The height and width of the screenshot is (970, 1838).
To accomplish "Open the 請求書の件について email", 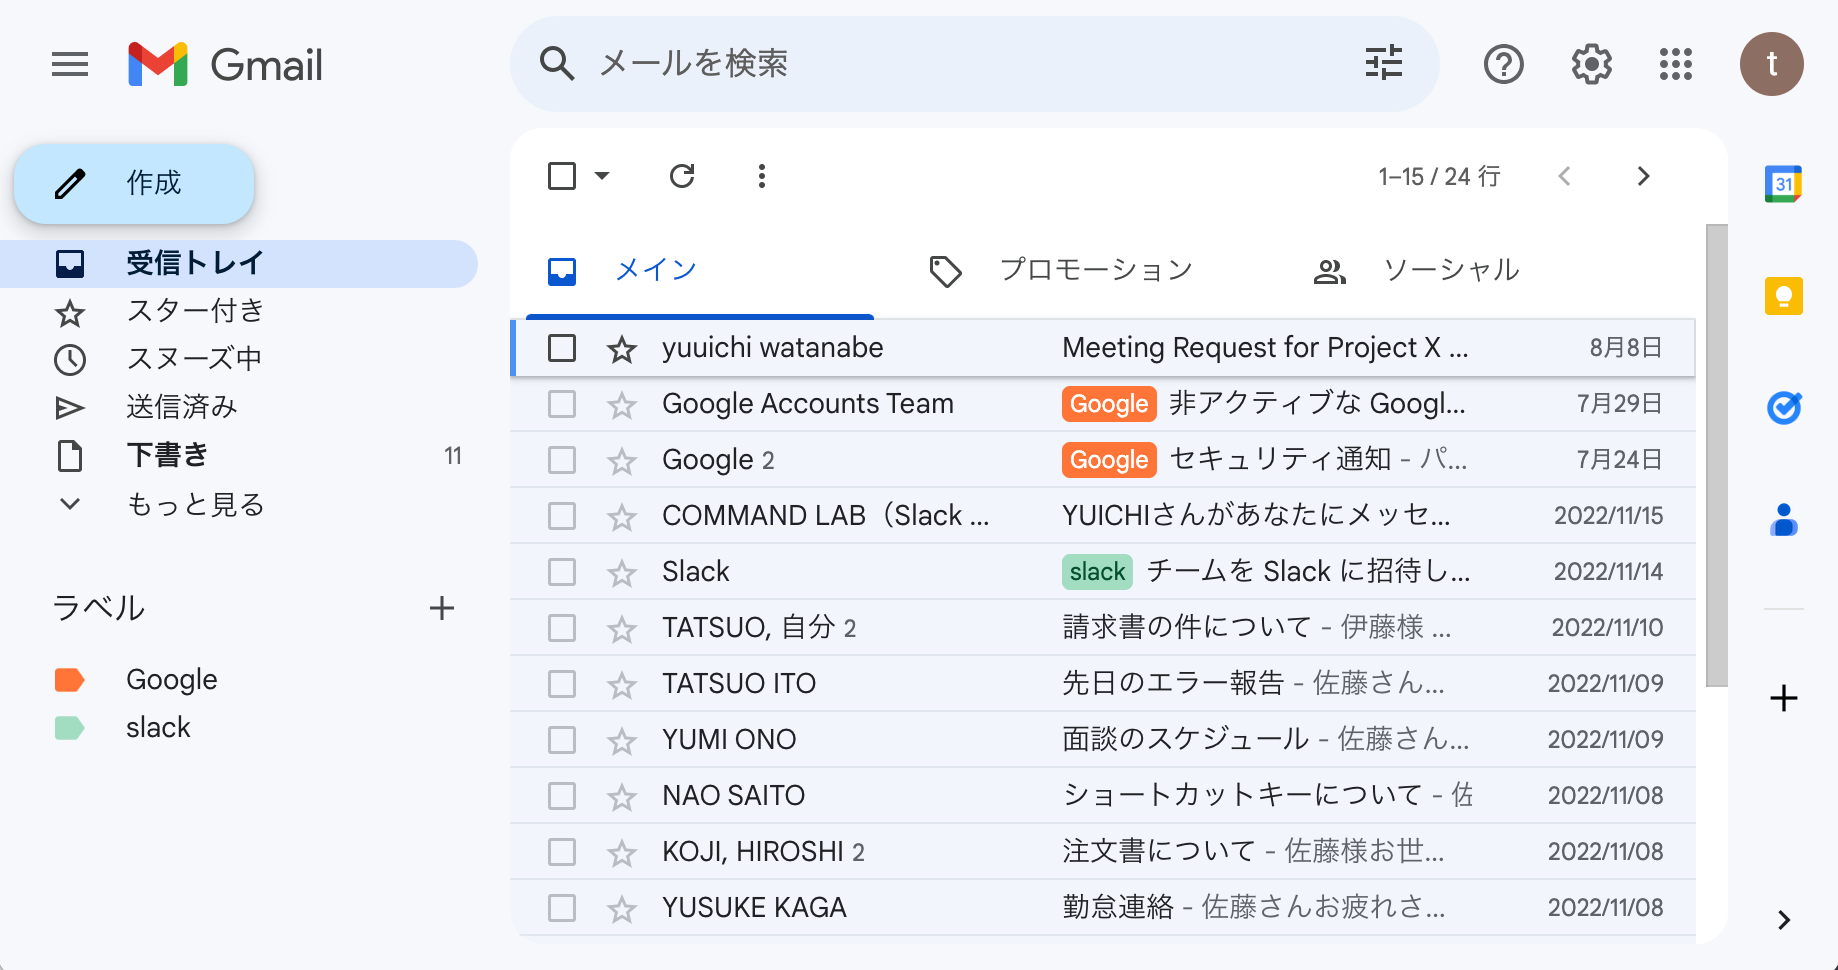I will (1102, 628).
